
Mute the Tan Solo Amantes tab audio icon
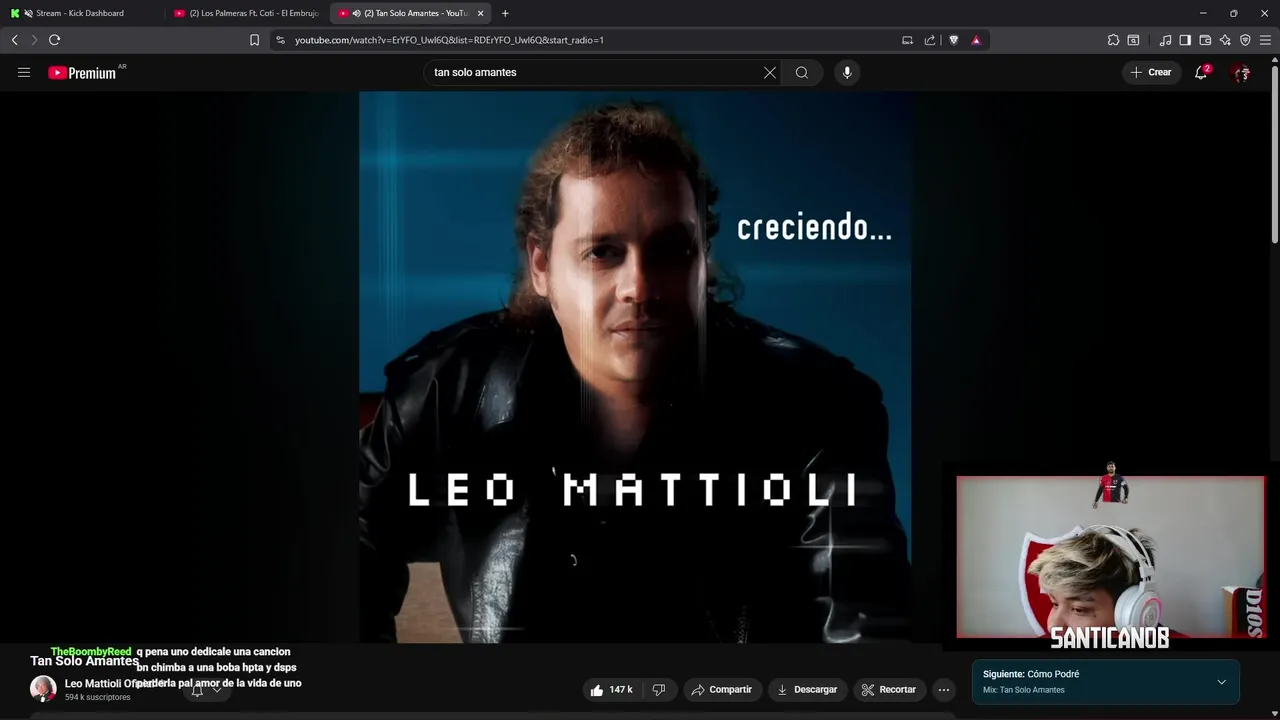(356, 13)
